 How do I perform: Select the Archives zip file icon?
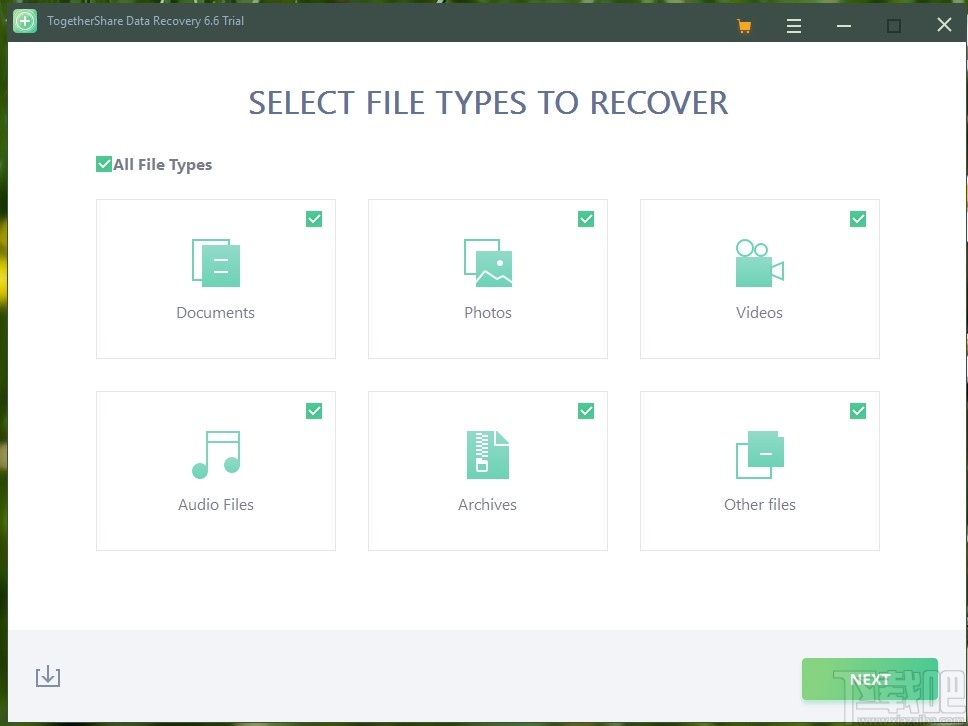pyautogui.click(x=487, y=454)
